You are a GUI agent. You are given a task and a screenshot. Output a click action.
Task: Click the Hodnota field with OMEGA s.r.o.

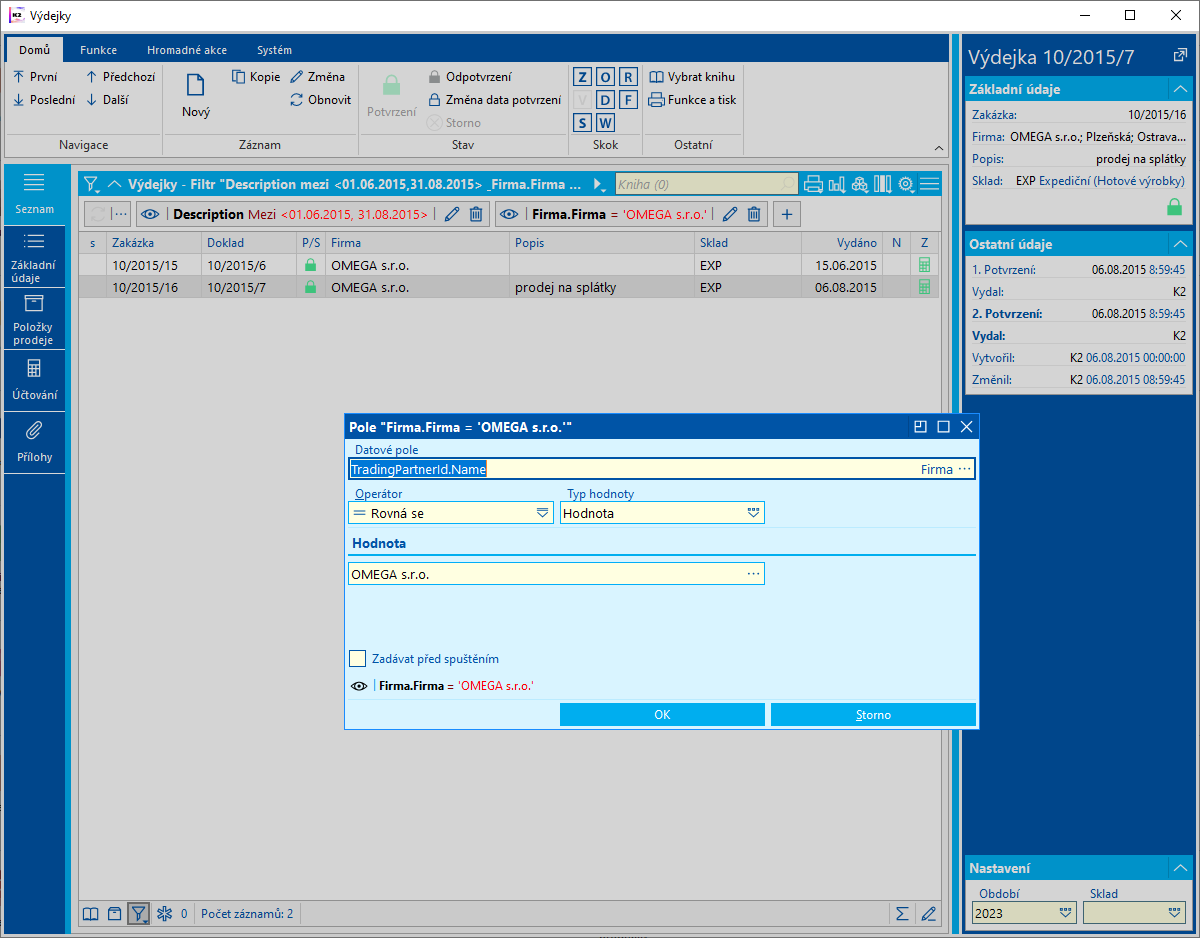coord(545,574)
